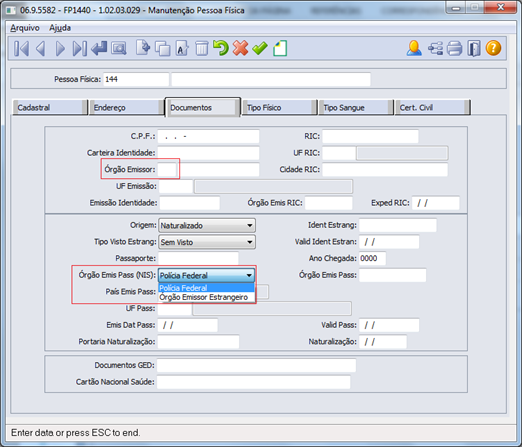Click the right-side Órgão Emis Pass field

tap(392, 275)
